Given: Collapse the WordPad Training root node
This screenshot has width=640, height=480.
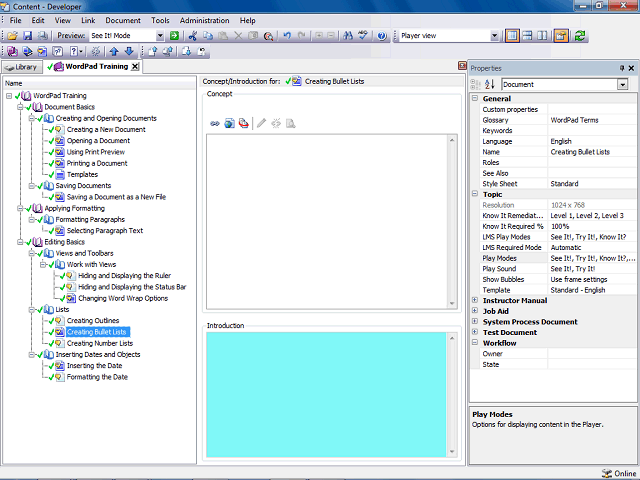Looking at the screenshot, I should [x=9, y=96].
